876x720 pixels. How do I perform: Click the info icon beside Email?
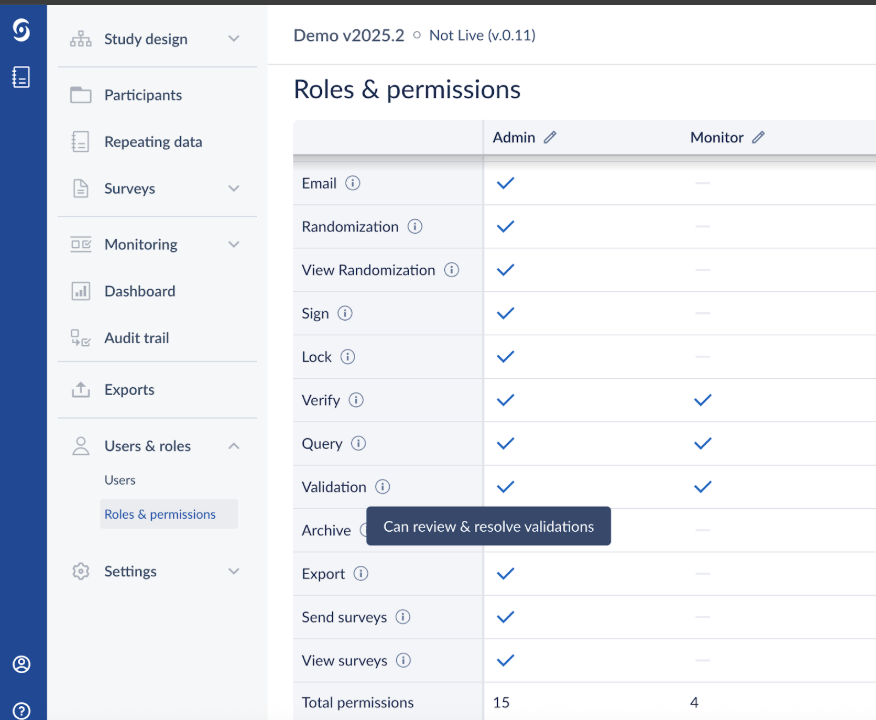point(353,183)
